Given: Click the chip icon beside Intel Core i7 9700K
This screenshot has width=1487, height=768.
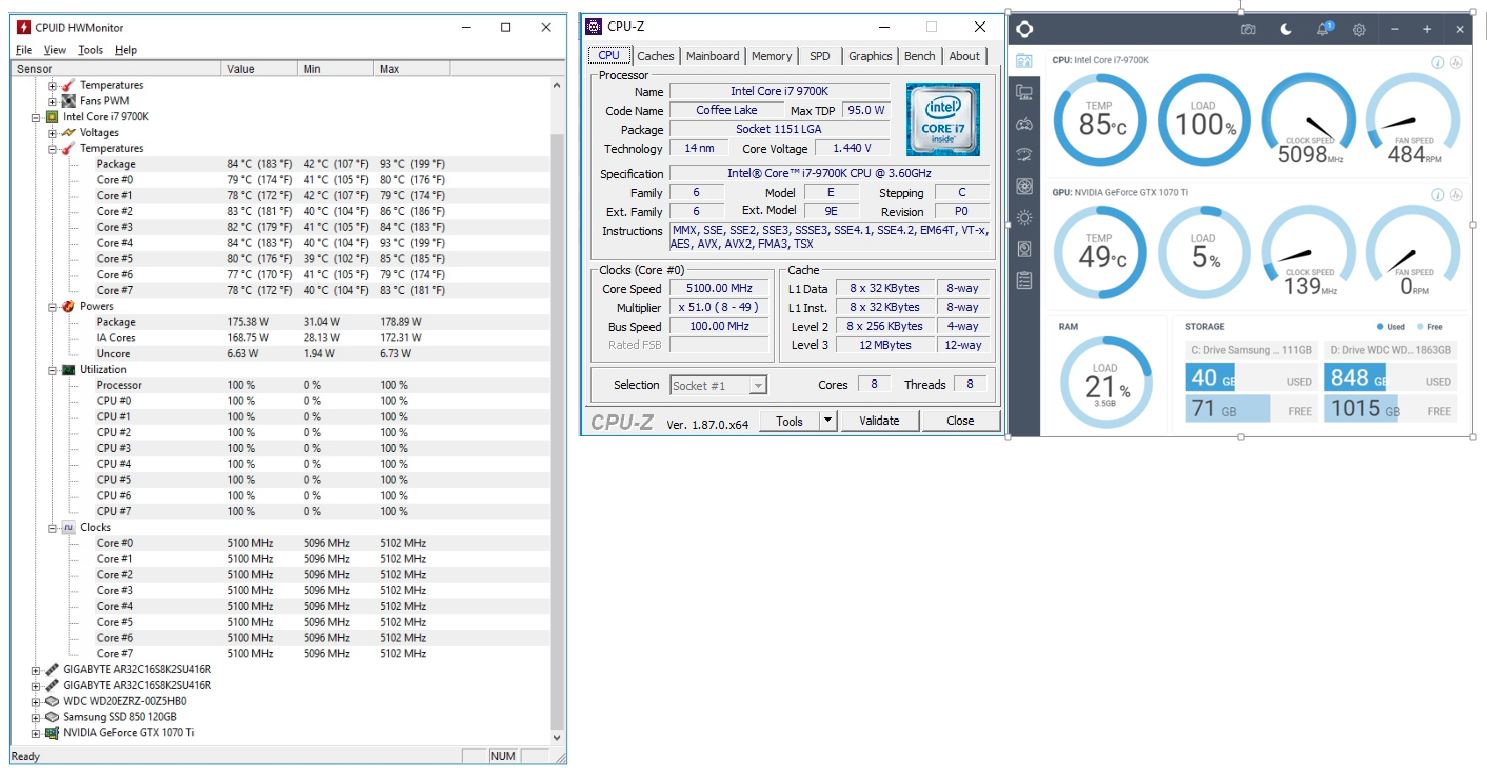Looking at the screenshot, I should tap(53, 117).
